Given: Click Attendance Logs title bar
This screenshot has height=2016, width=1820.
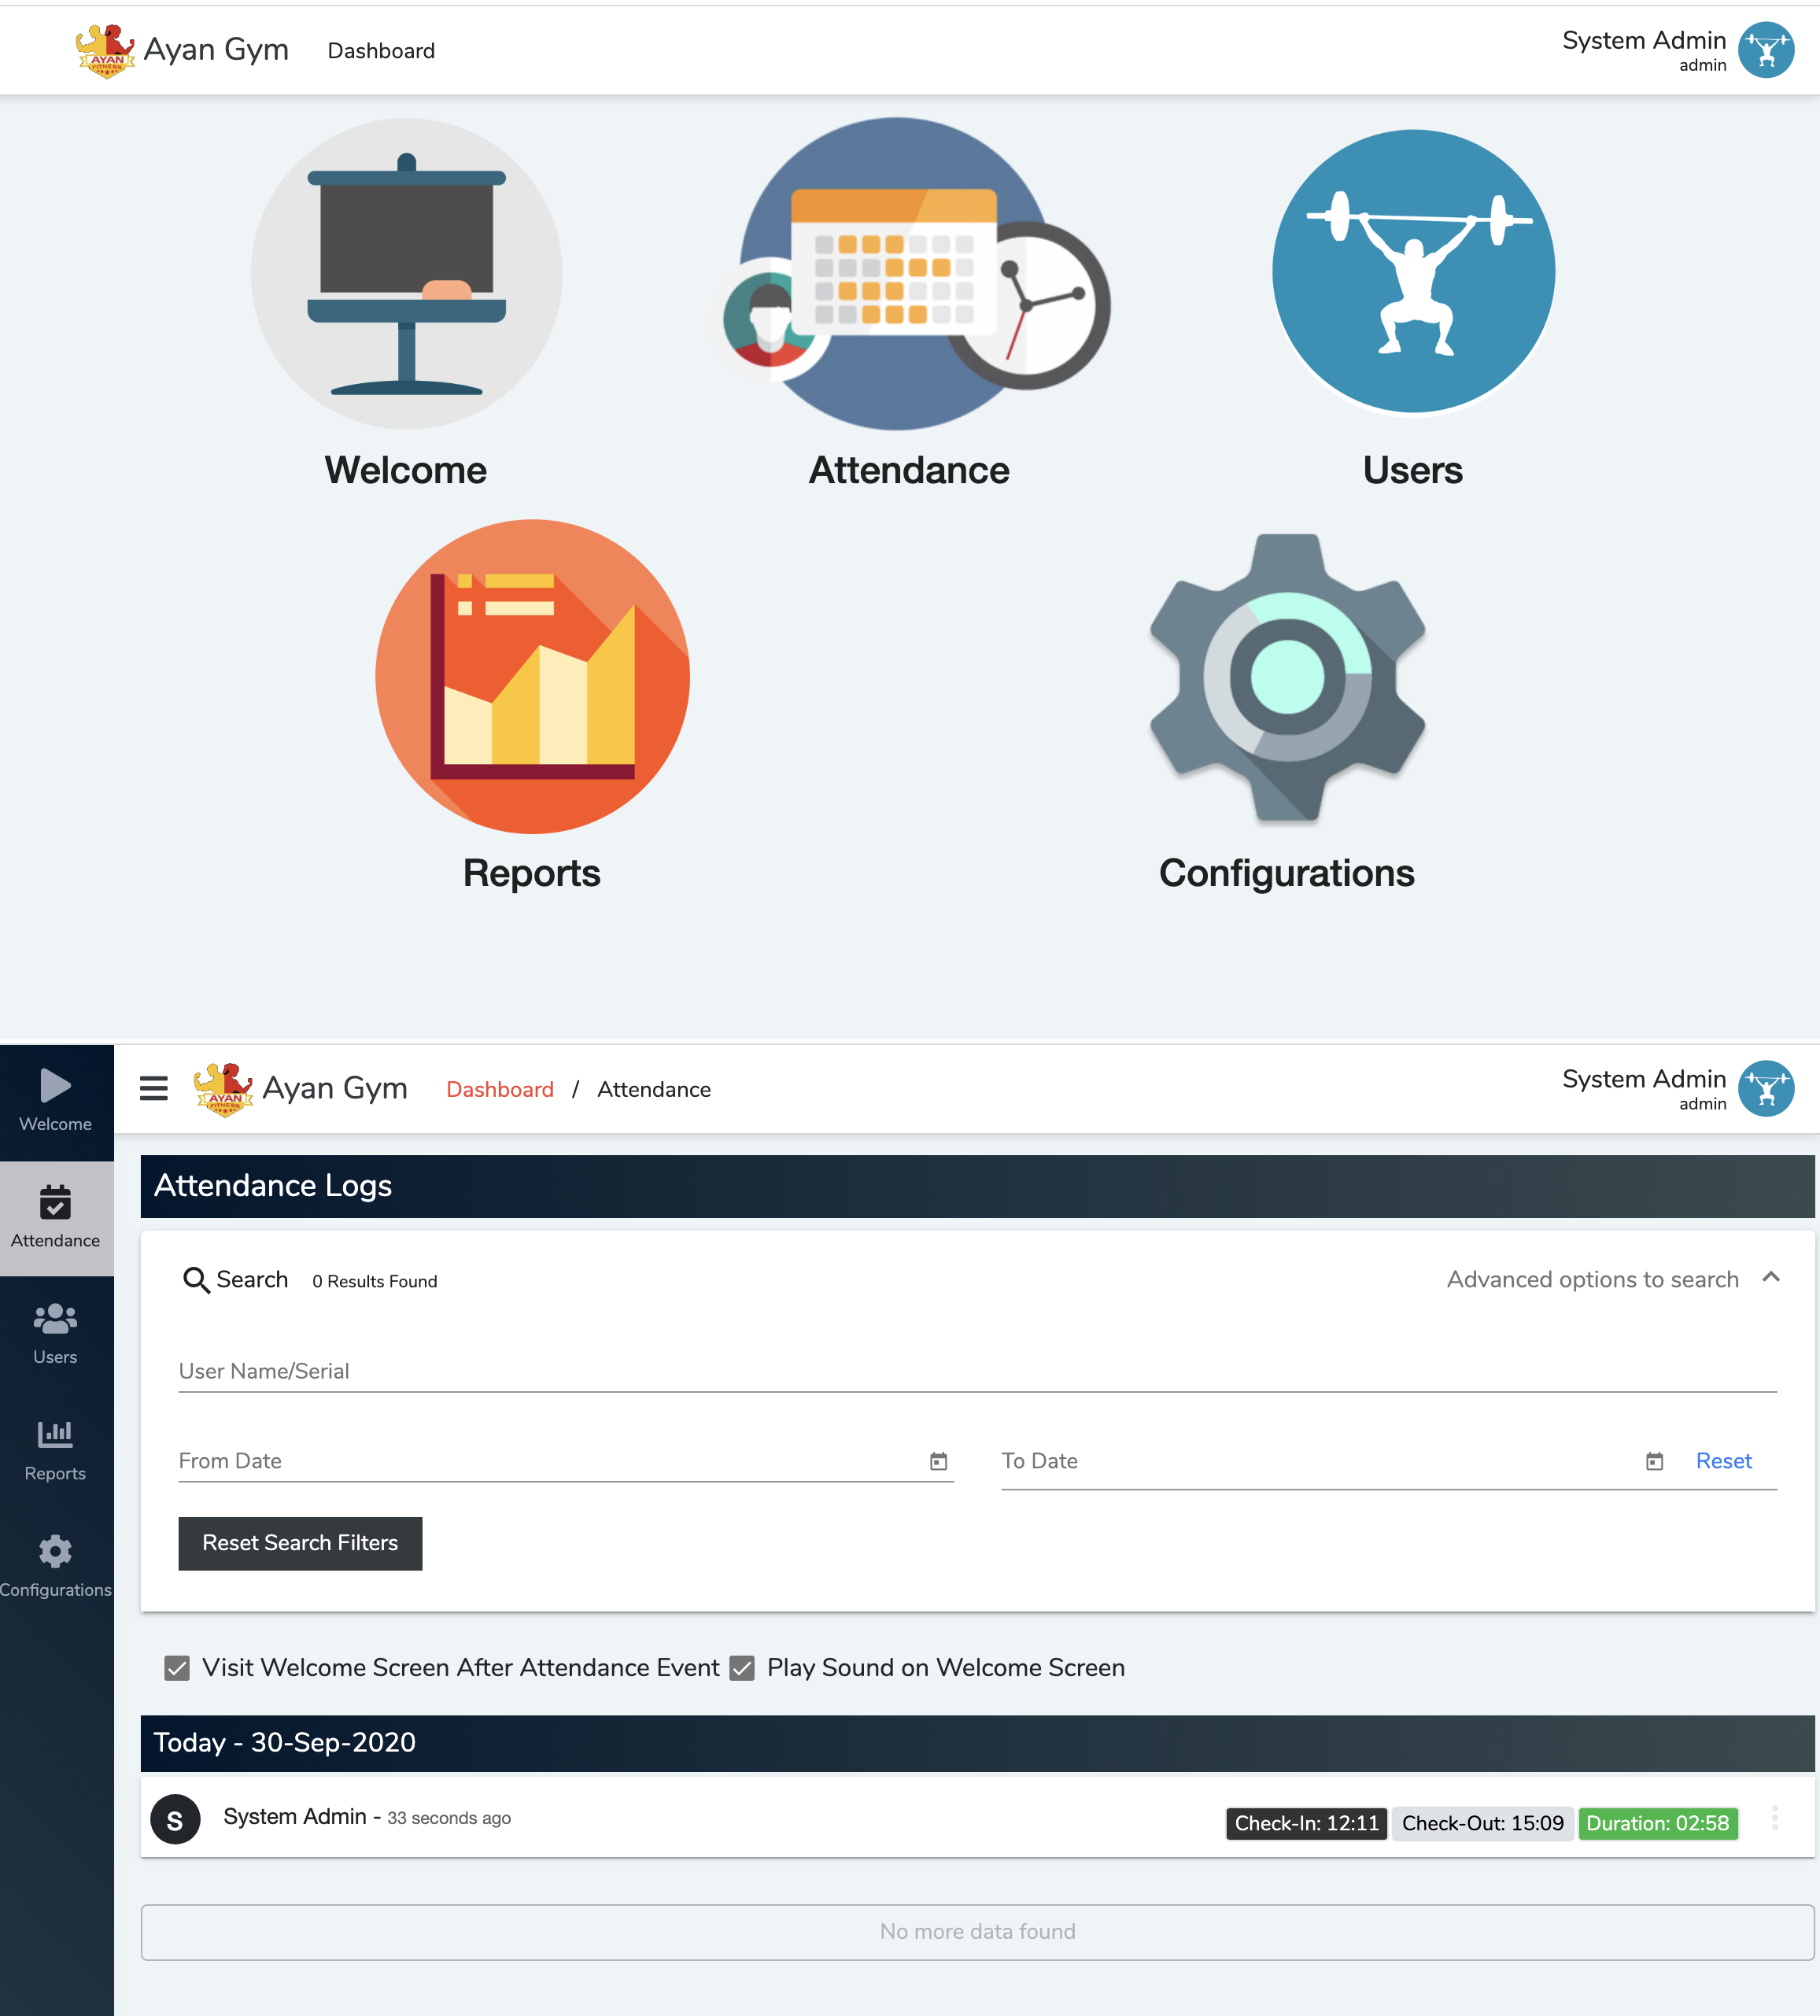Looking at the screenshot, I should point(977,1186).
